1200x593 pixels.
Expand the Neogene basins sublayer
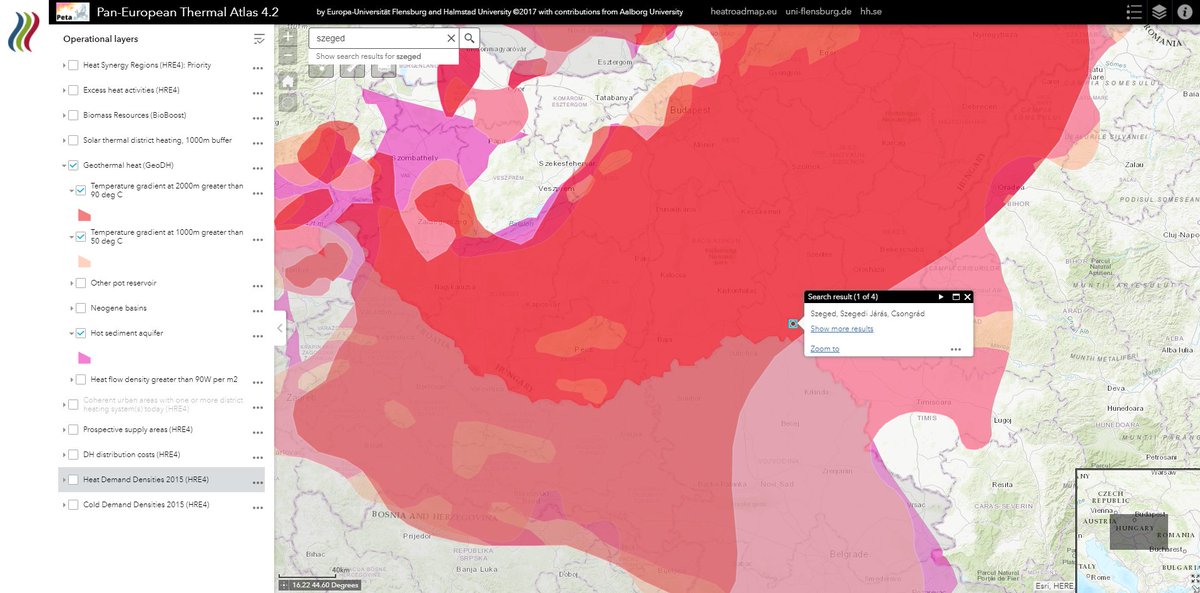[72, 308]
